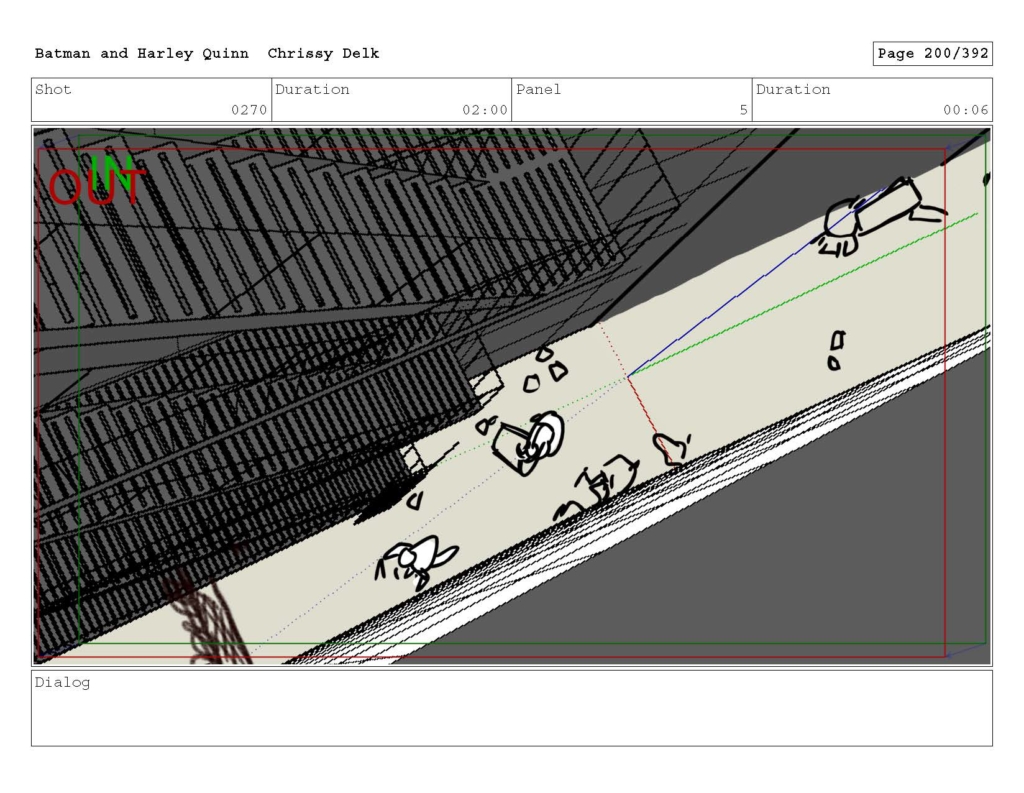Click the 'Batman and Harley Quinn' title text

pyautogui.click(x=142, y=54)
